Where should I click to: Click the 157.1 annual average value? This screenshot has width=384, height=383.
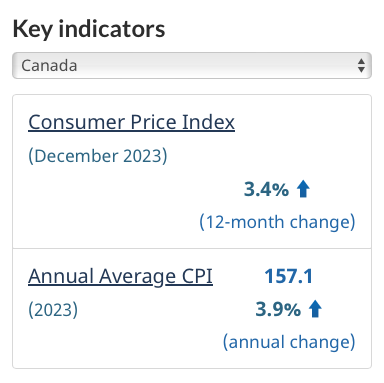pyautogui.click(x=289, y=276)
